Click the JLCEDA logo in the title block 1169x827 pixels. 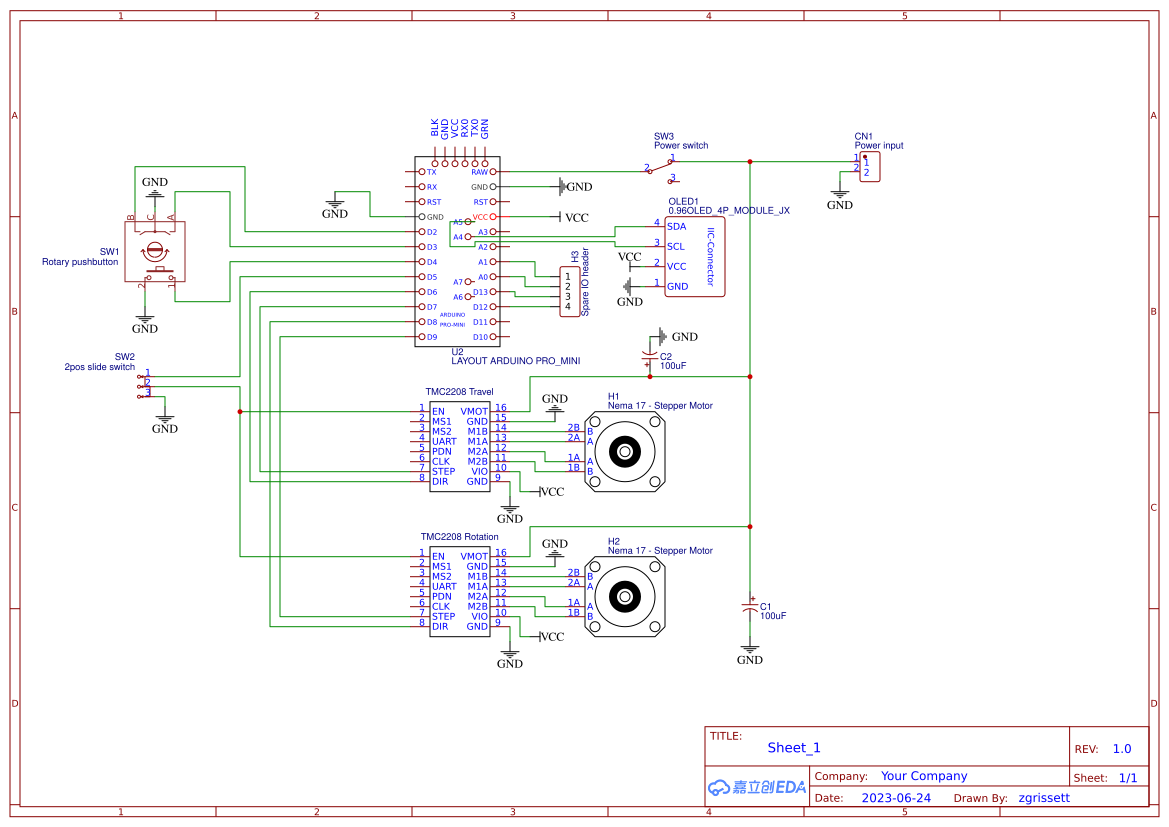pos(755,786)
